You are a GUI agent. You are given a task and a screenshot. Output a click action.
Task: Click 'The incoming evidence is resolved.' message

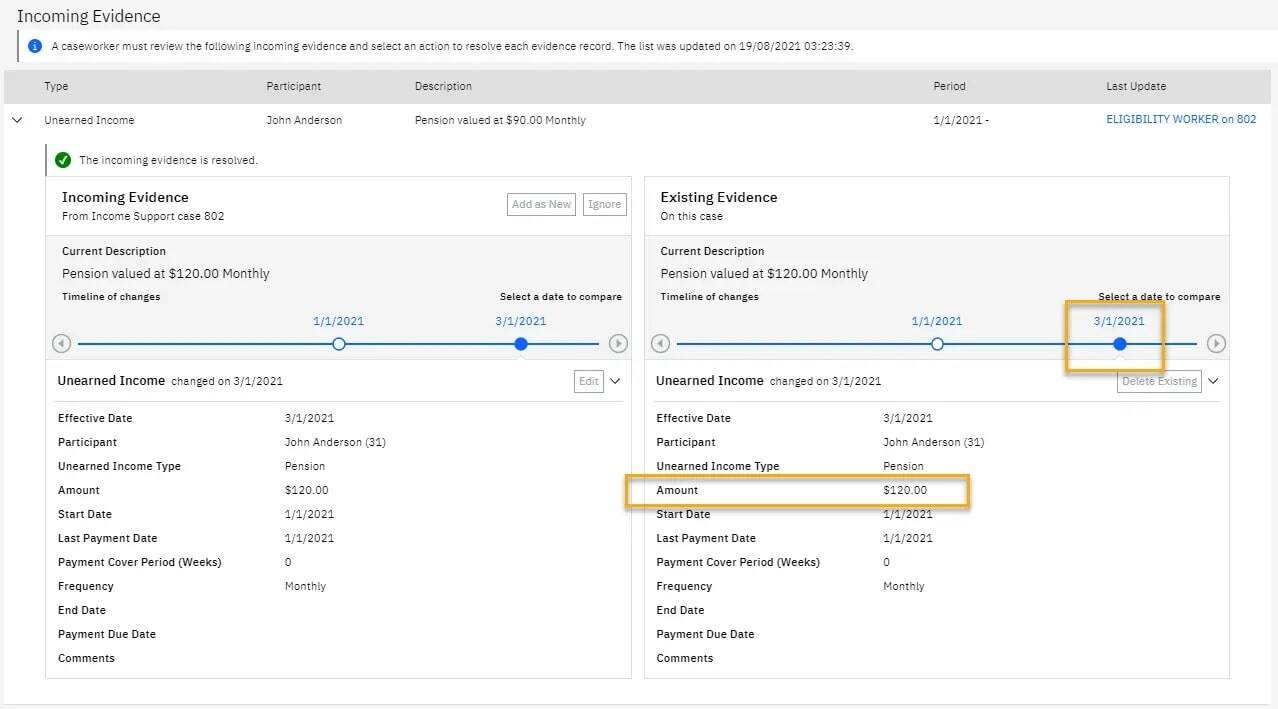(x=168, y=160)
